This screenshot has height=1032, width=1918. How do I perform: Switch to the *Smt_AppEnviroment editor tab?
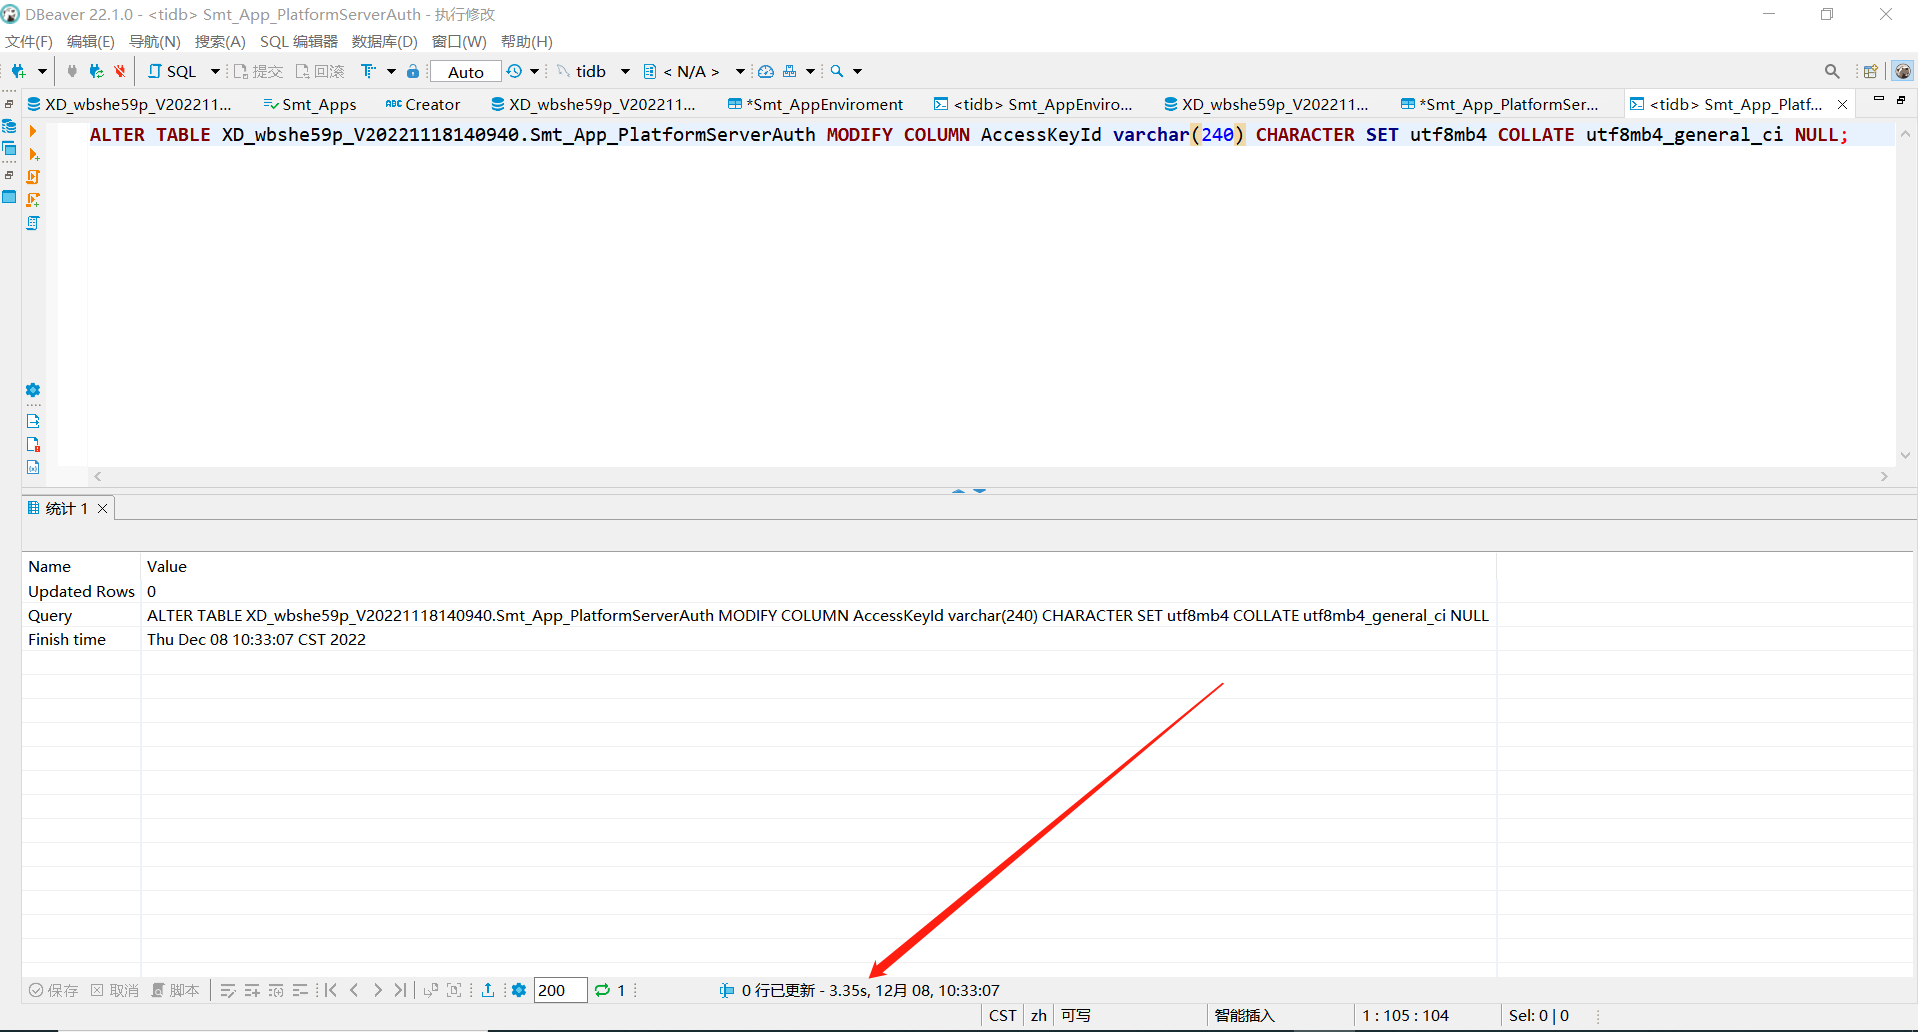[x=815, y=104]
